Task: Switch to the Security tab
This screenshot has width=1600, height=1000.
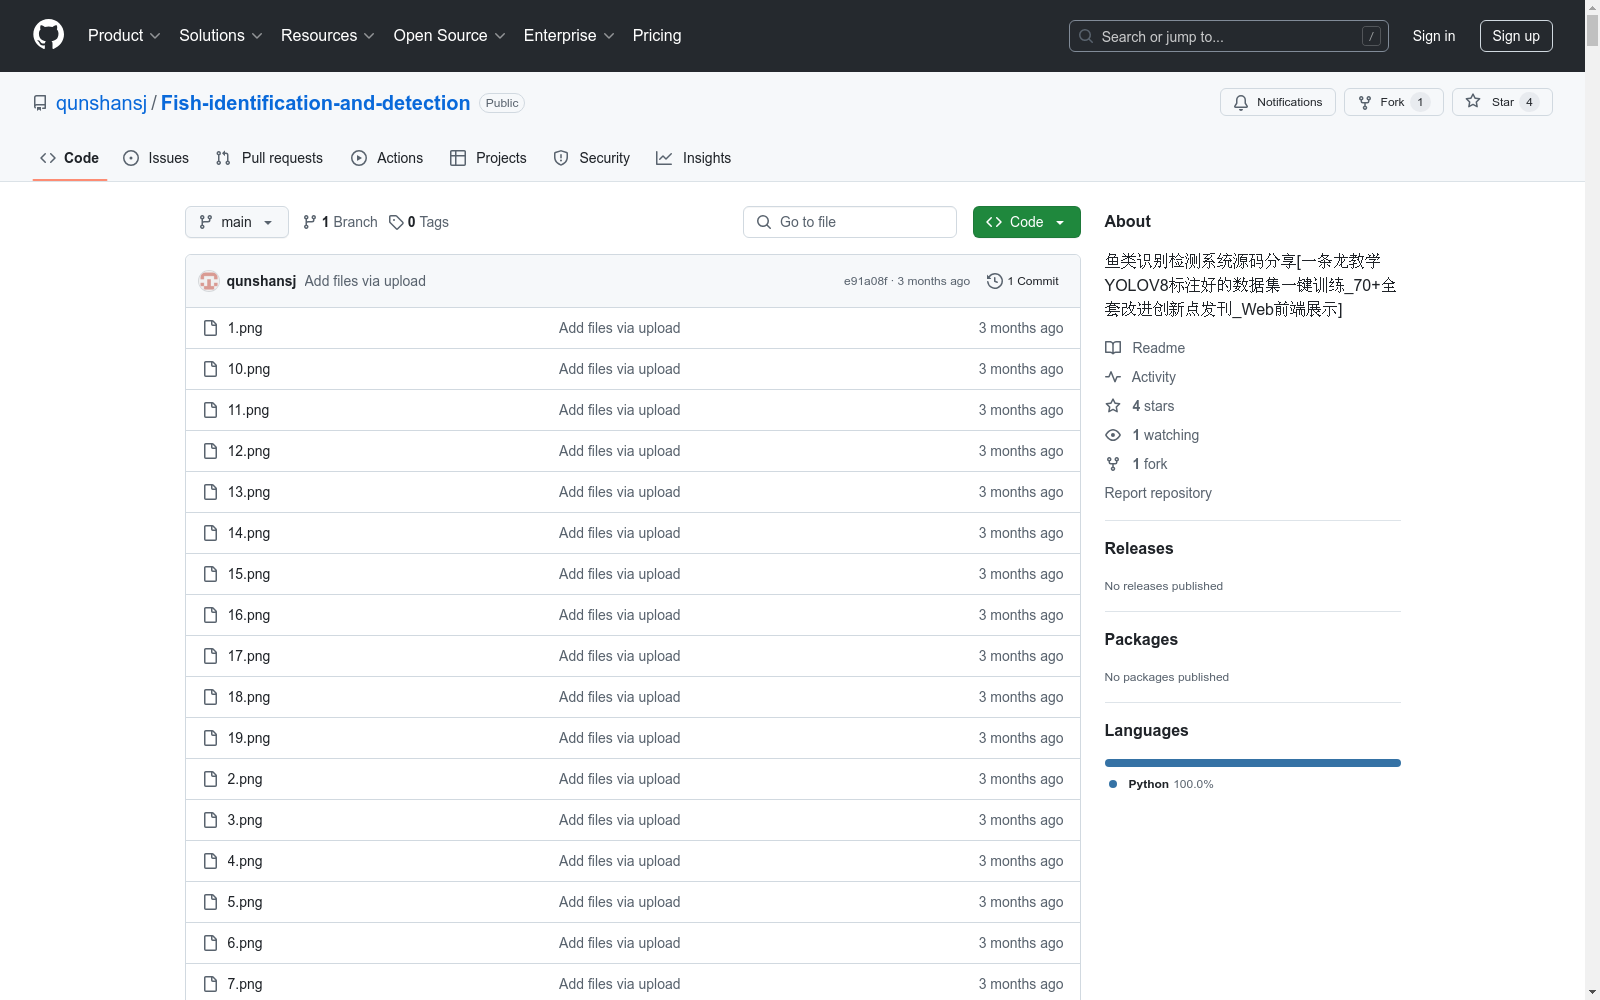Action: 592,158
